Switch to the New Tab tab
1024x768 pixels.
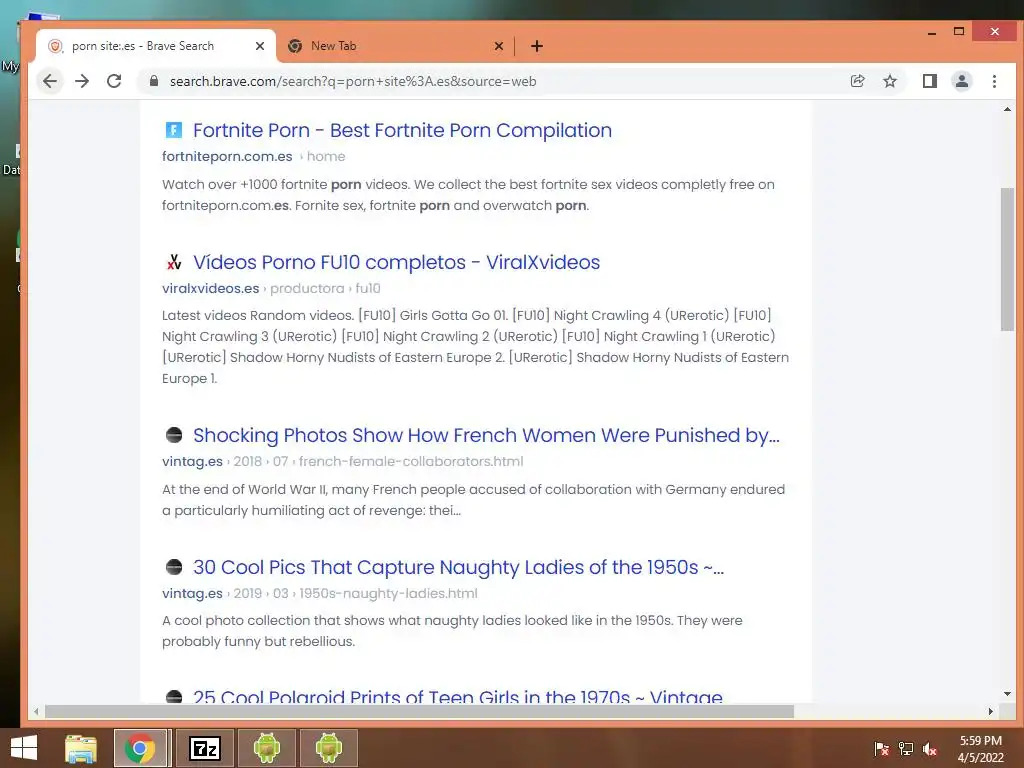tap(395, 46)
